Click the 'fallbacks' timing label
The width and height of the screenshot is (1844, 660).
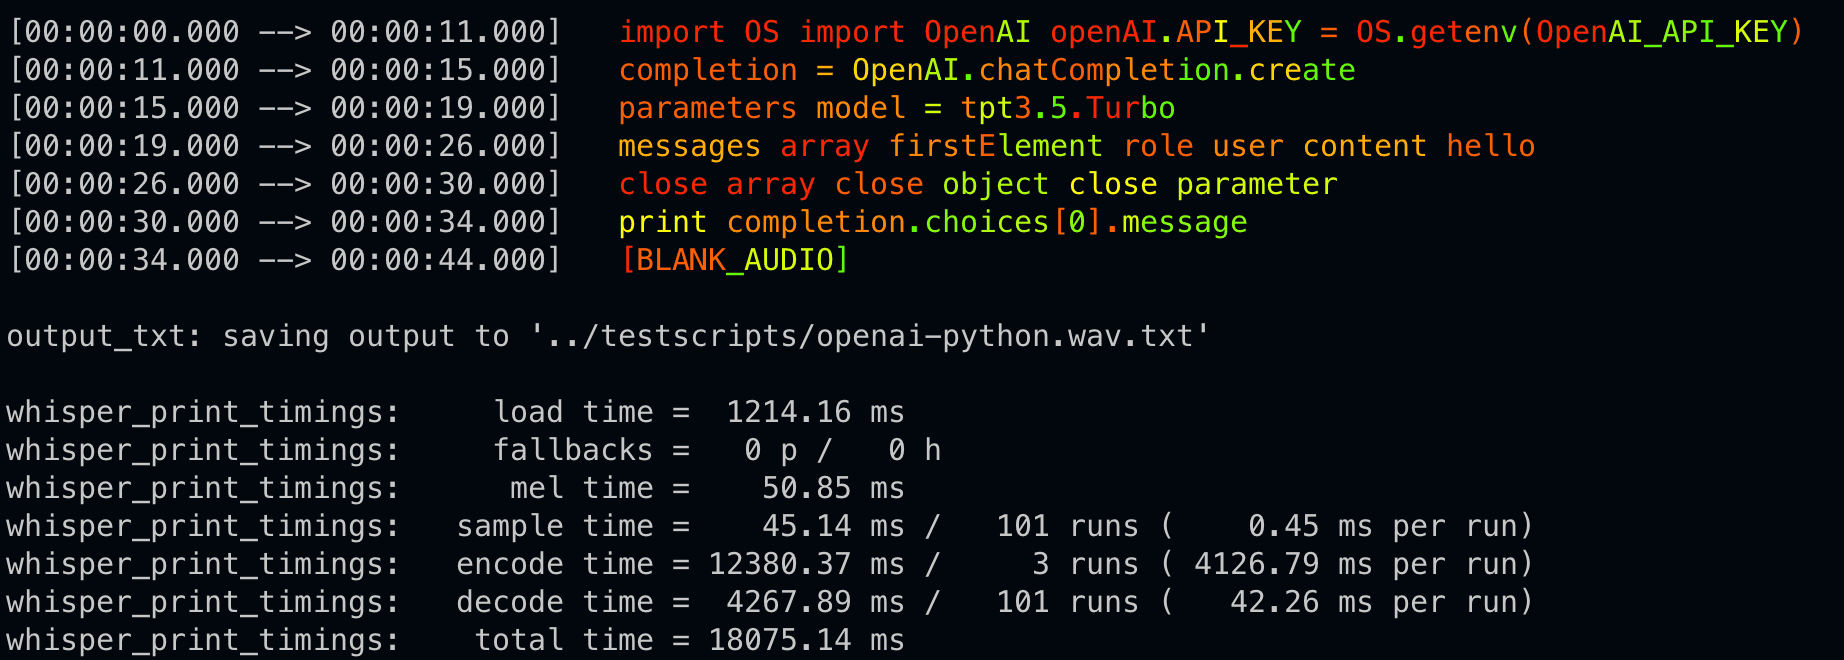tap(572, 450)
